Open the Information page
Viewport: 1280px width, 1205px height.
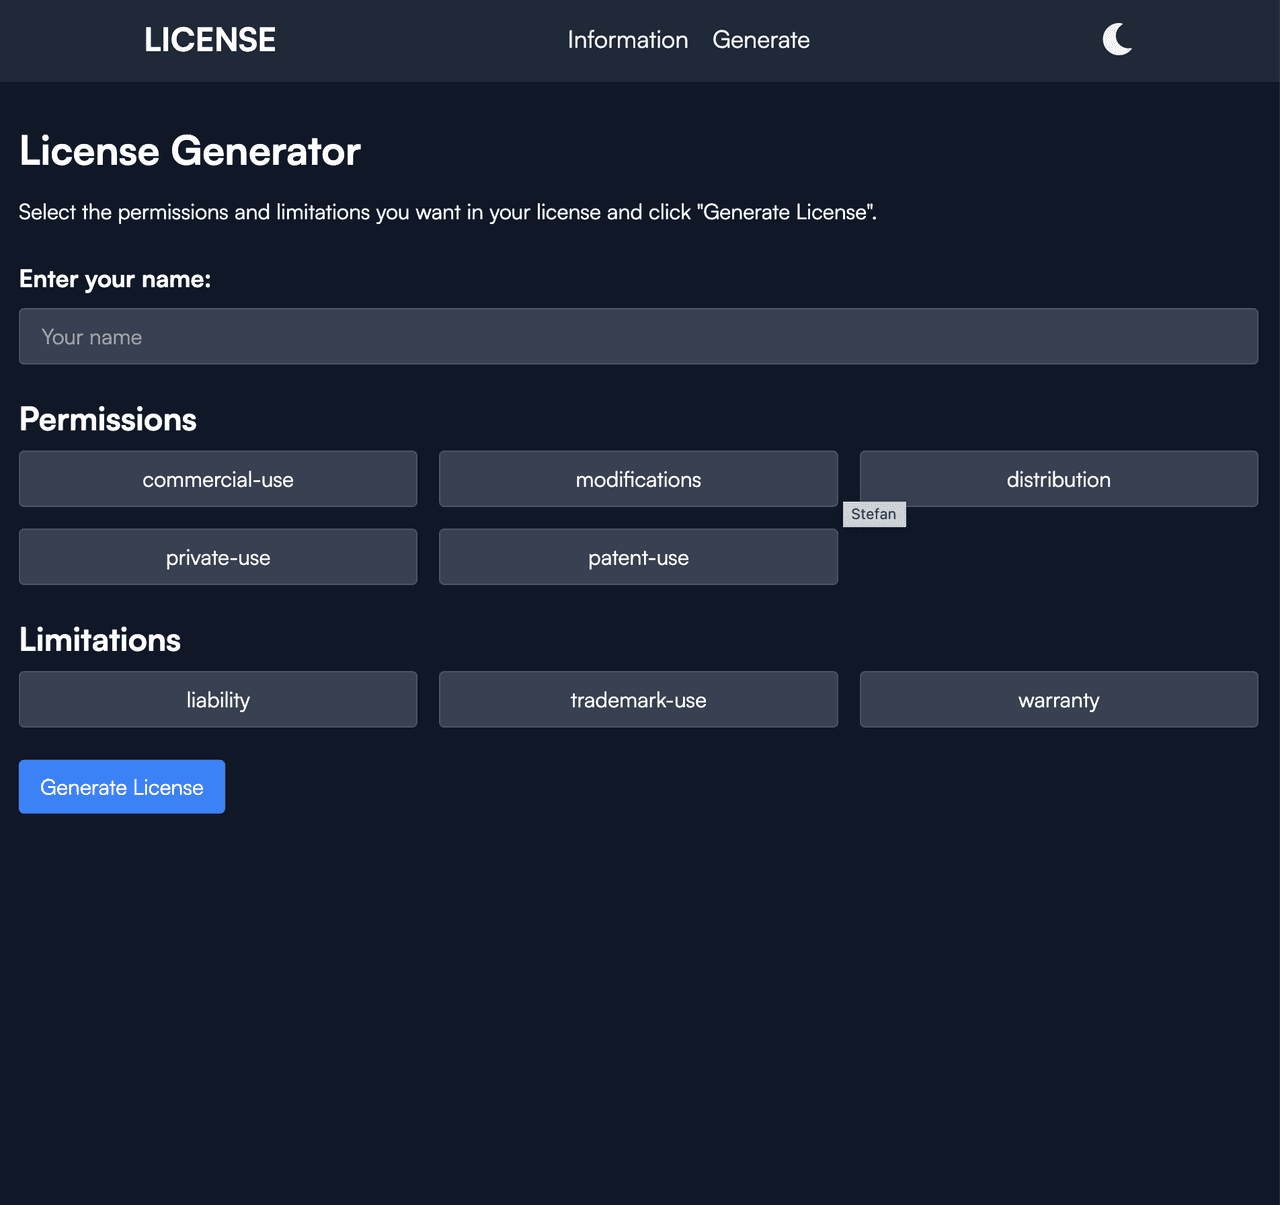[x=627, y=40]
